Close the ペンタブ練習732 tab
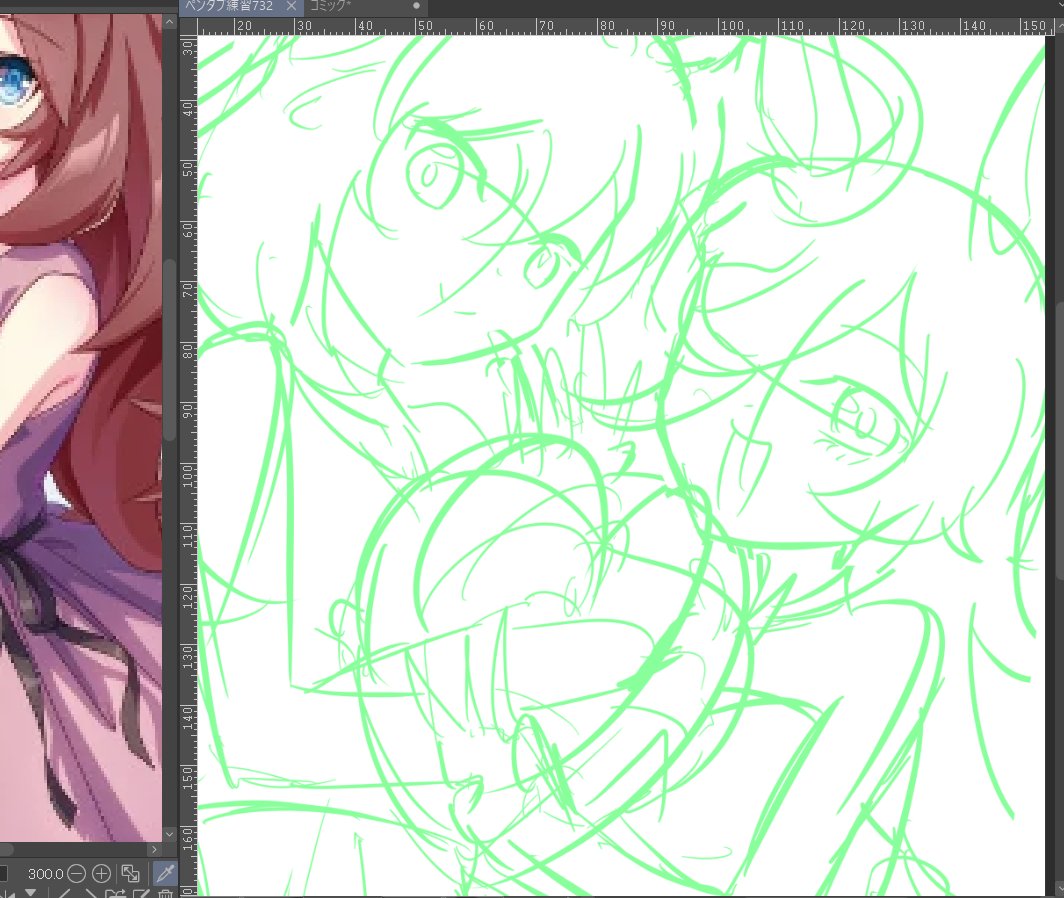The image size is (1064, 898). click(291, 6)
